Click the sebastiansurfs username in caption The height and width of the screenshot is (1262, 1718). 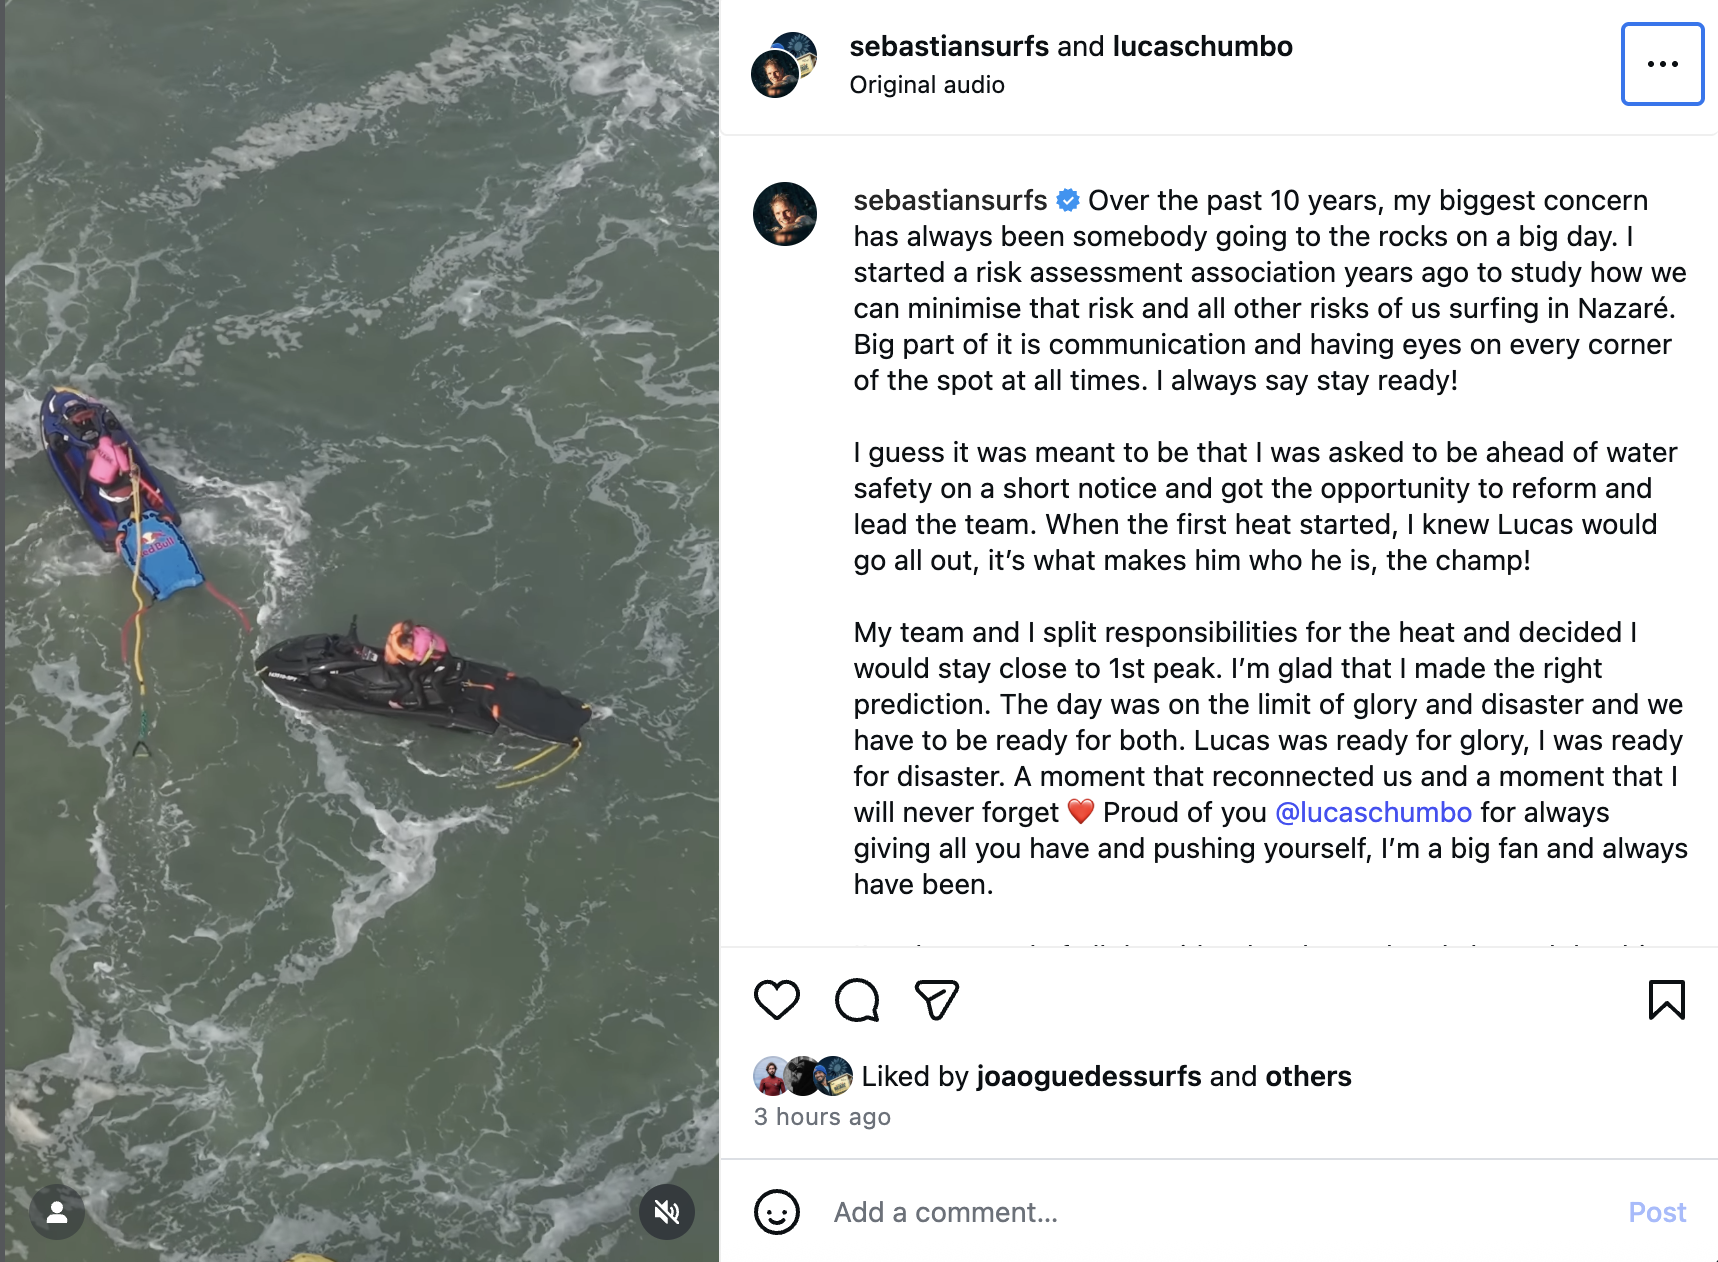click(950, 200)
